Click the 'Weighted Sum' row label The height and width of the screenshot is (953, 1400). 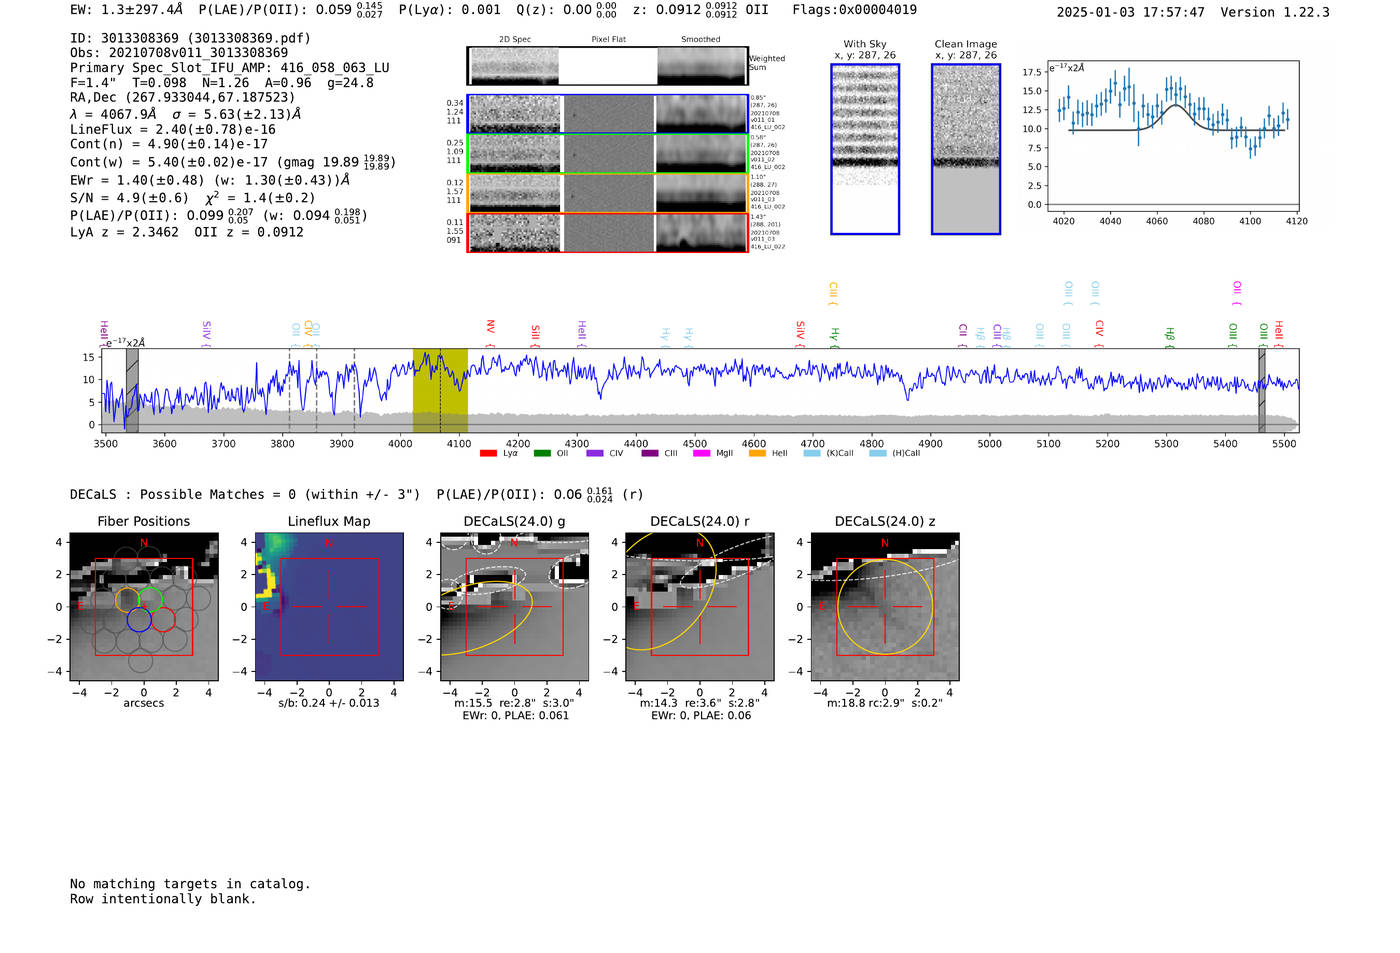[x=767, y=63]
